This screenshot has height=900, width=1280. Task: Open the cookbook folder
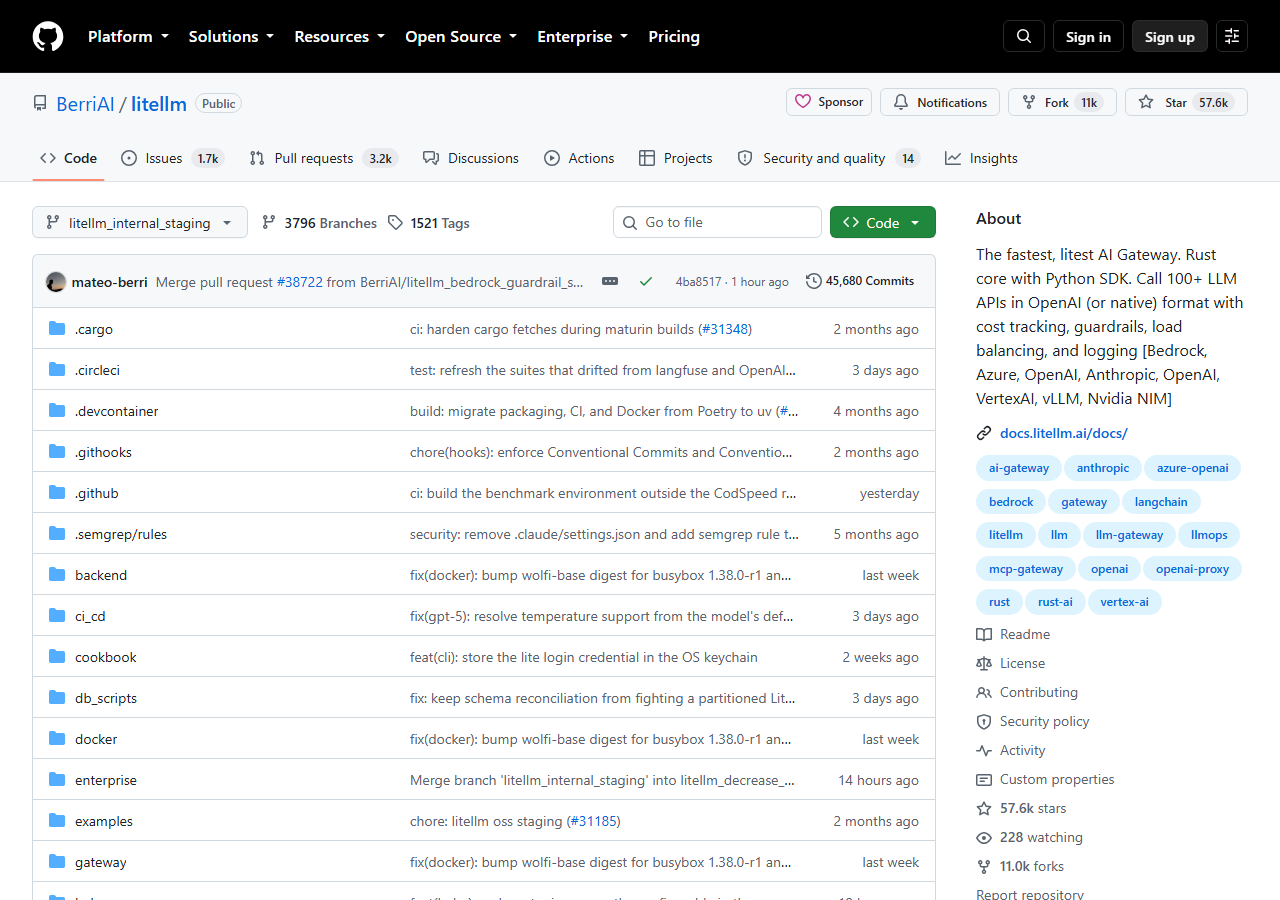click(x=106, y=657)
